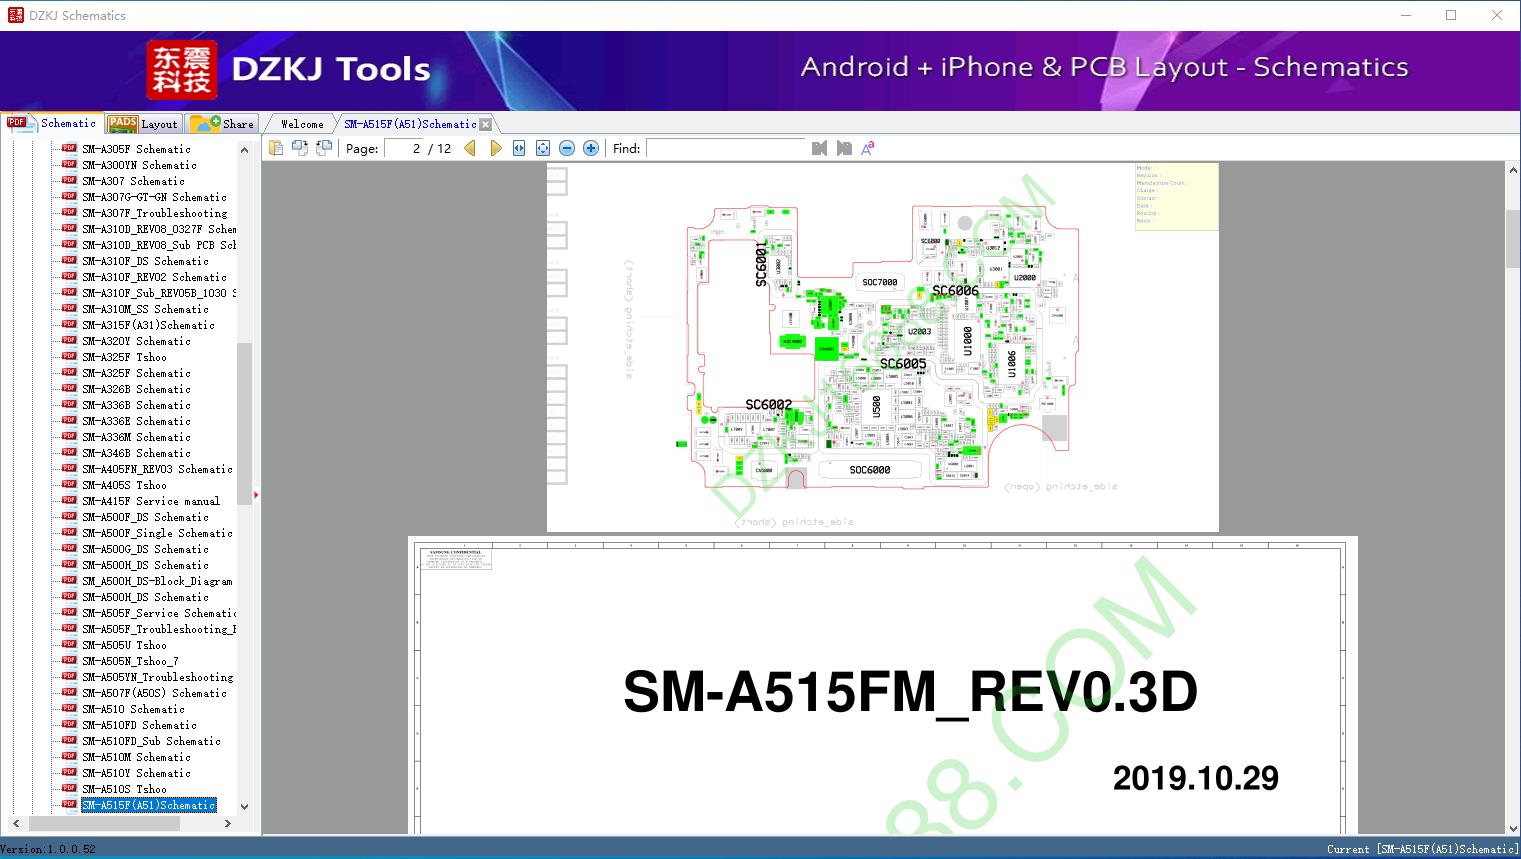Go to the next page arrow
The width and height of the screenshot is (1521, 859).
pyautogui.click(x=495, y=148)
